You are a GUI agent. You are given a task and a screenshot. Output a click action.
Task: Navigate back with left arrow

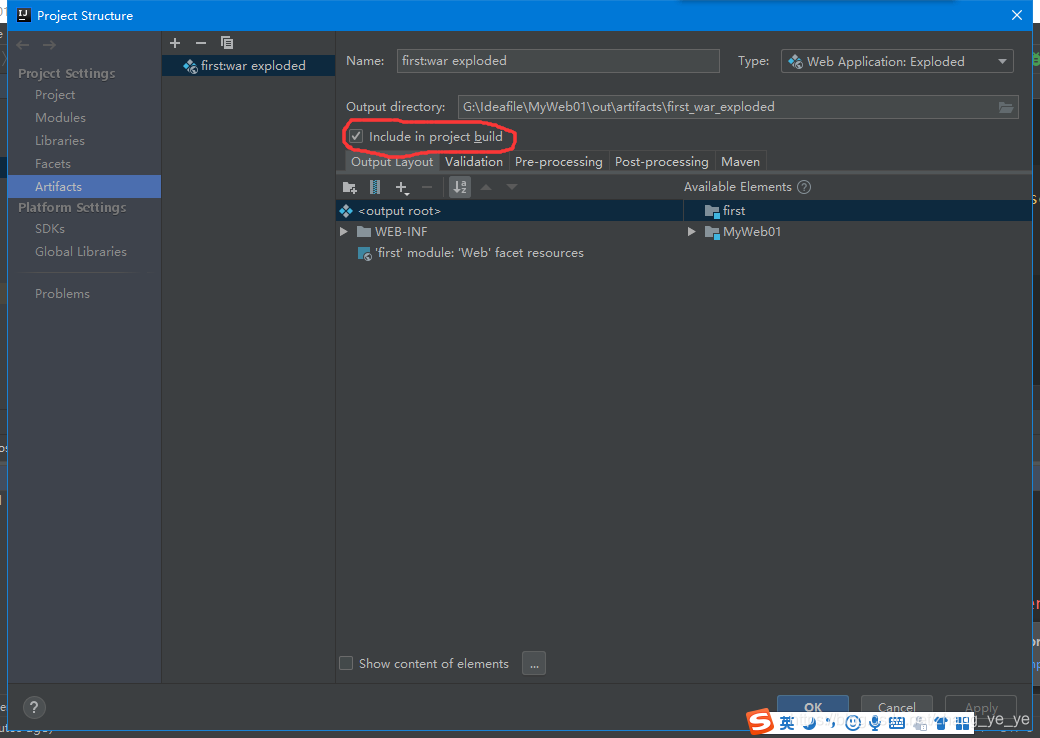pyautogui.click(x=23, y=44)
